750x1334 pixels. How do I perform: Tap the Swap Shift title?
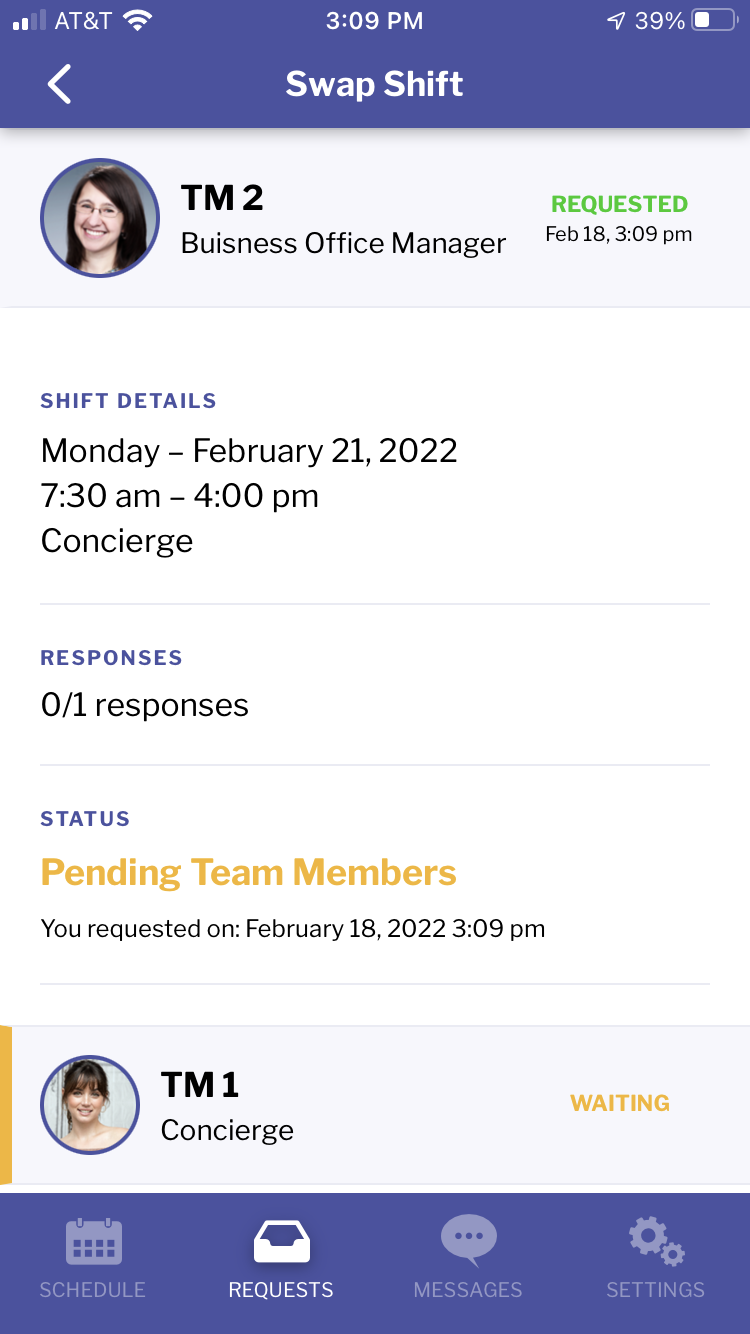[375, 84]
